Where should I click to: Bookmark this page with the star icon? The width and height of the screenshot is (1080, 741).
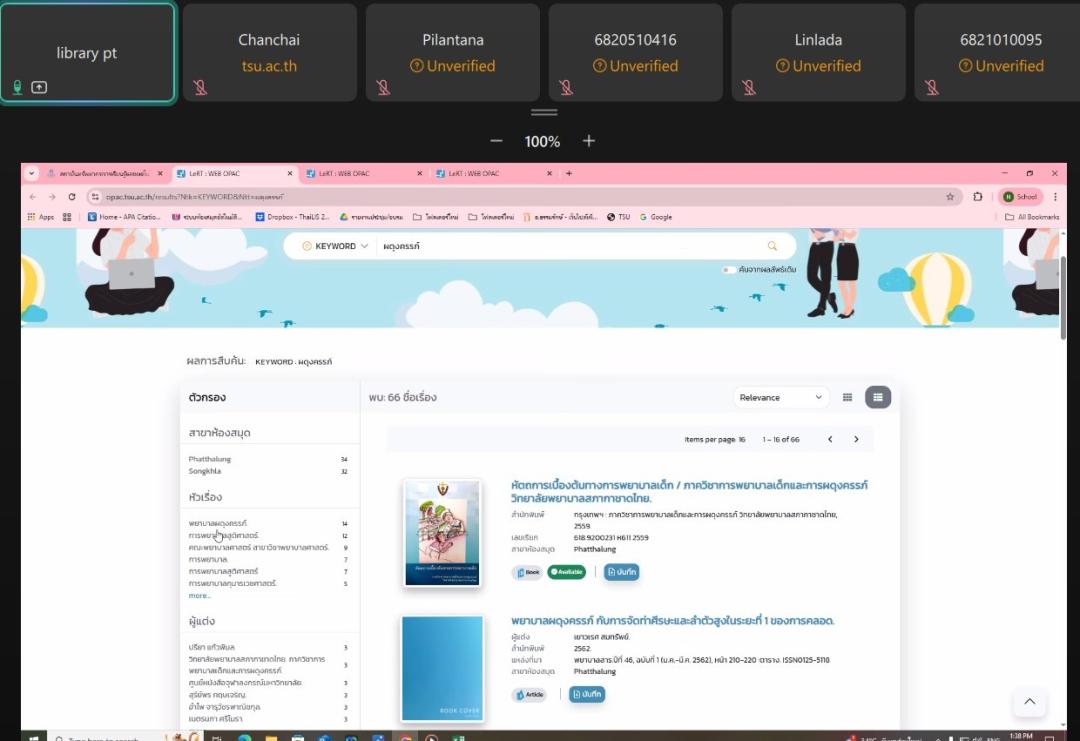[x=950, y=197]
